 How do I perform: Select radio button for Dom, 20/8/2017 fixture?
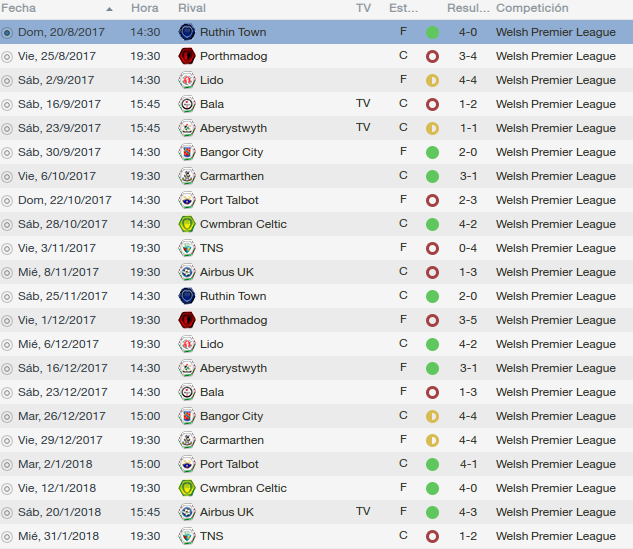pos(7,33)
